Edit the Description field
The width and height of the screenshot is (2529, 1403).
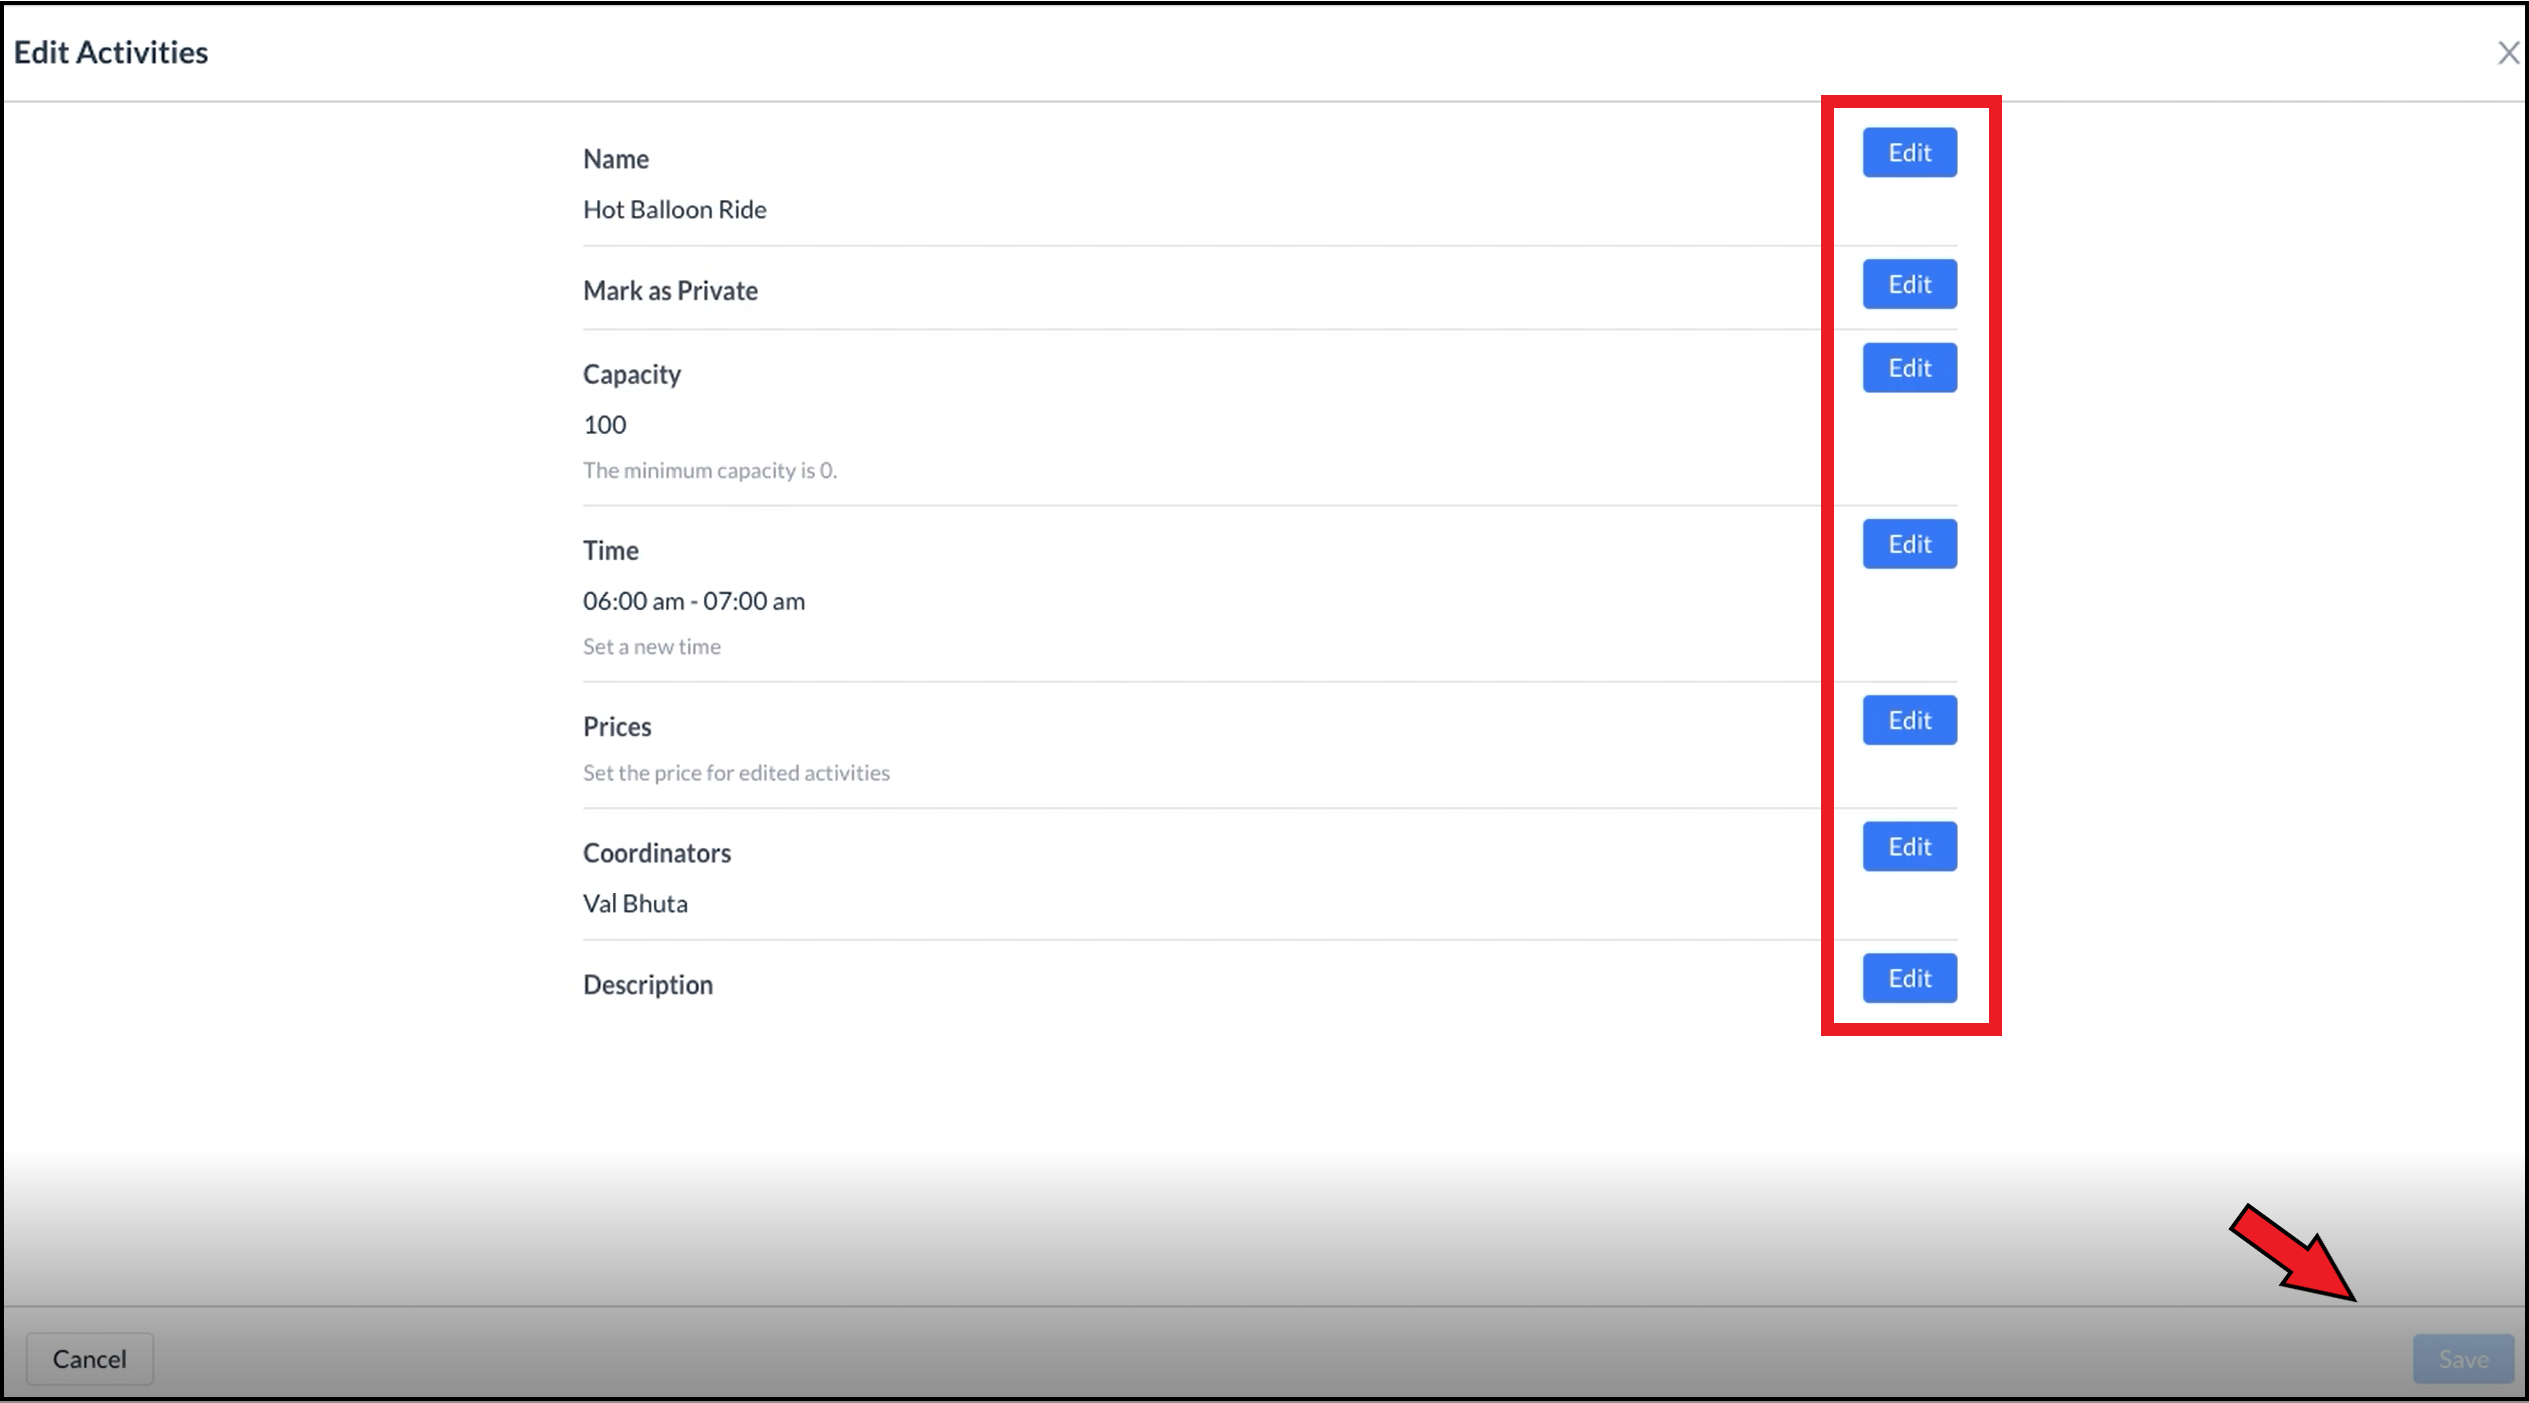pos(1908,978)
